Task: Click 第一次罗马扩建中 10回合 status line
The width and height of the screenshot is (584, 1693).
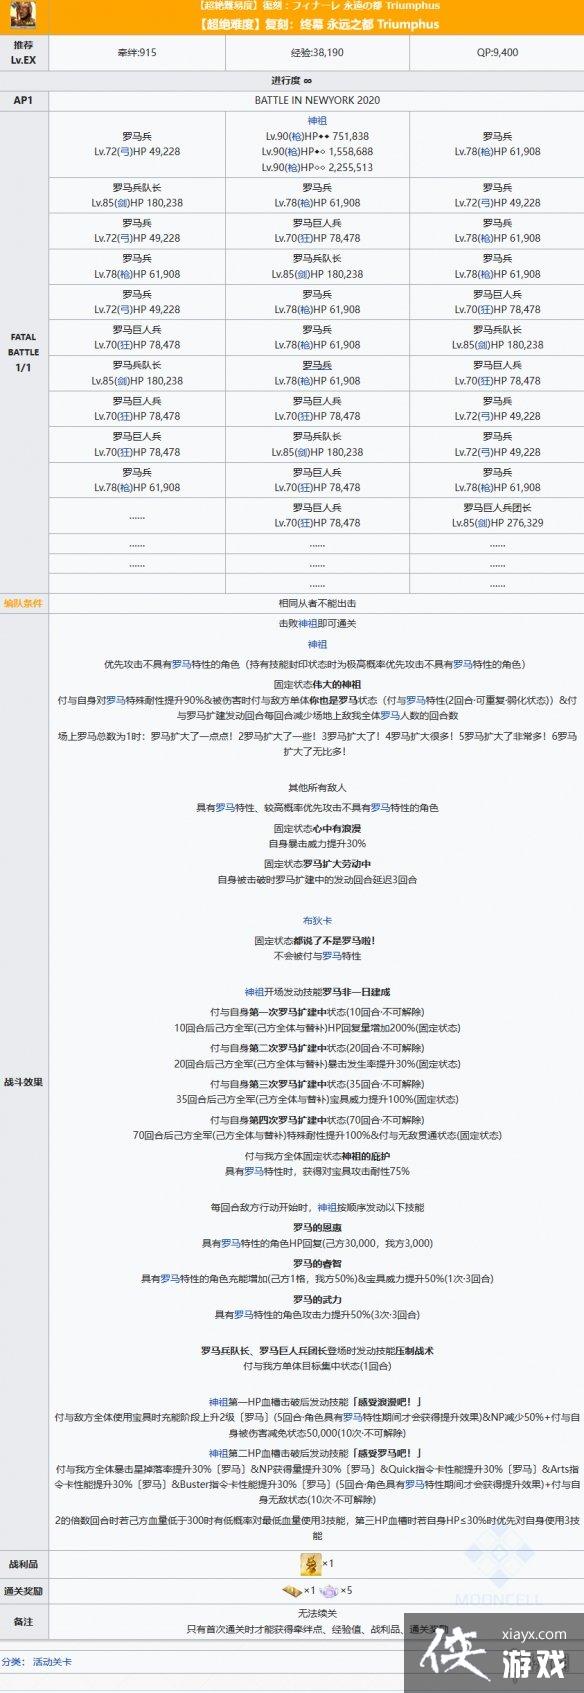Action: click(317, 1012)
